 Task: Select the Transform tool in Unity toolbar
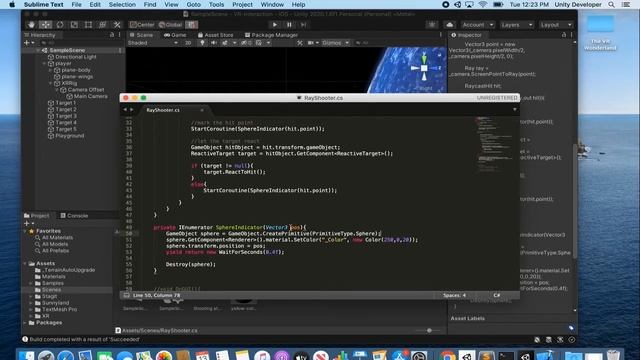point(102,24)
